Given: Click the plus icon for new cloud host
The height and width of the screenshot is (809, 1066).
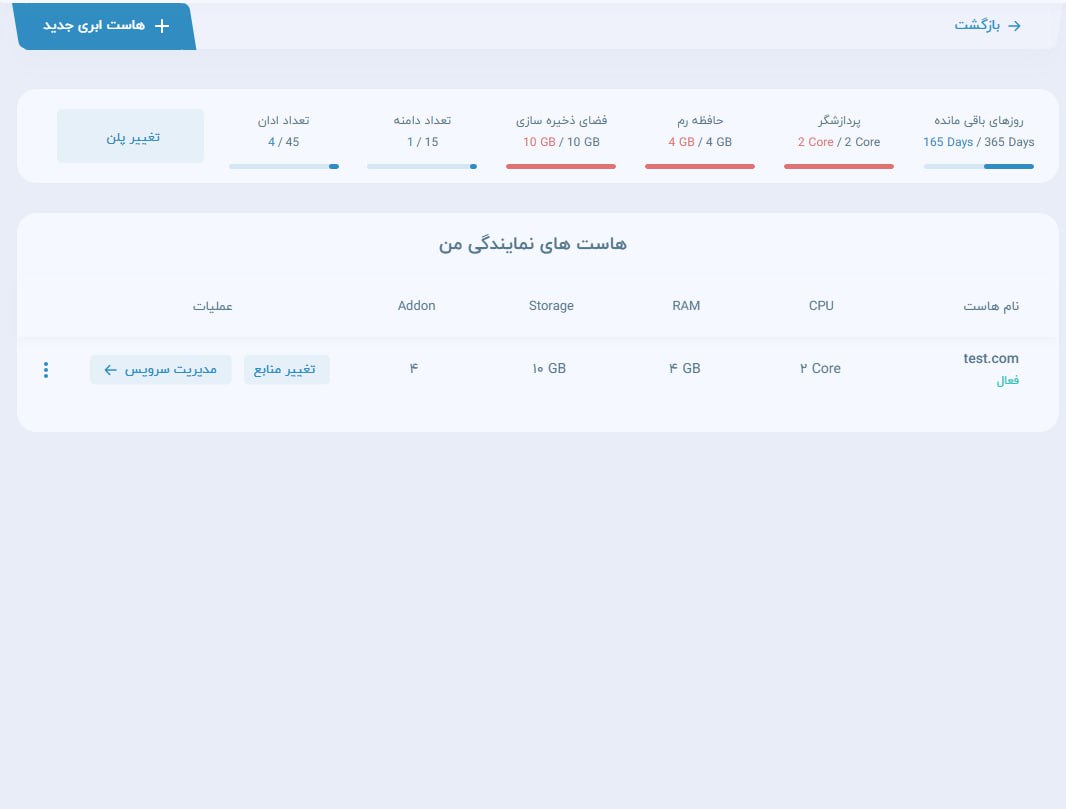Looking at the screenshot, I should click(162, 26).
